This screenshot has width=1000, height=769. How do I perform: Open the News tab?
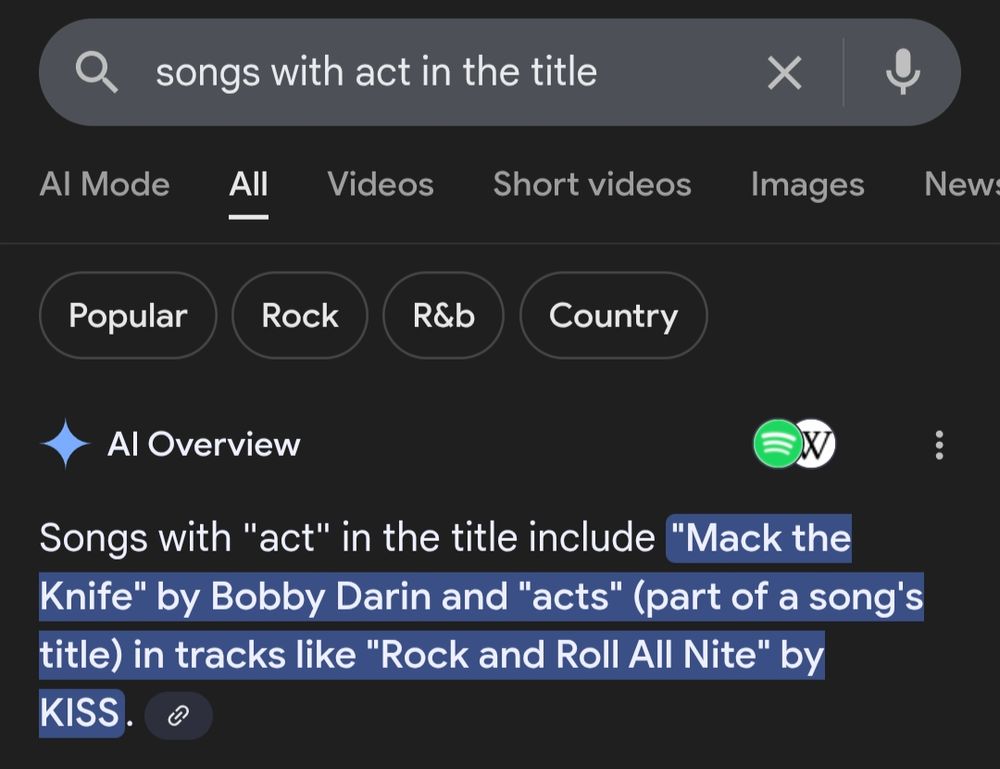[960, 184]
